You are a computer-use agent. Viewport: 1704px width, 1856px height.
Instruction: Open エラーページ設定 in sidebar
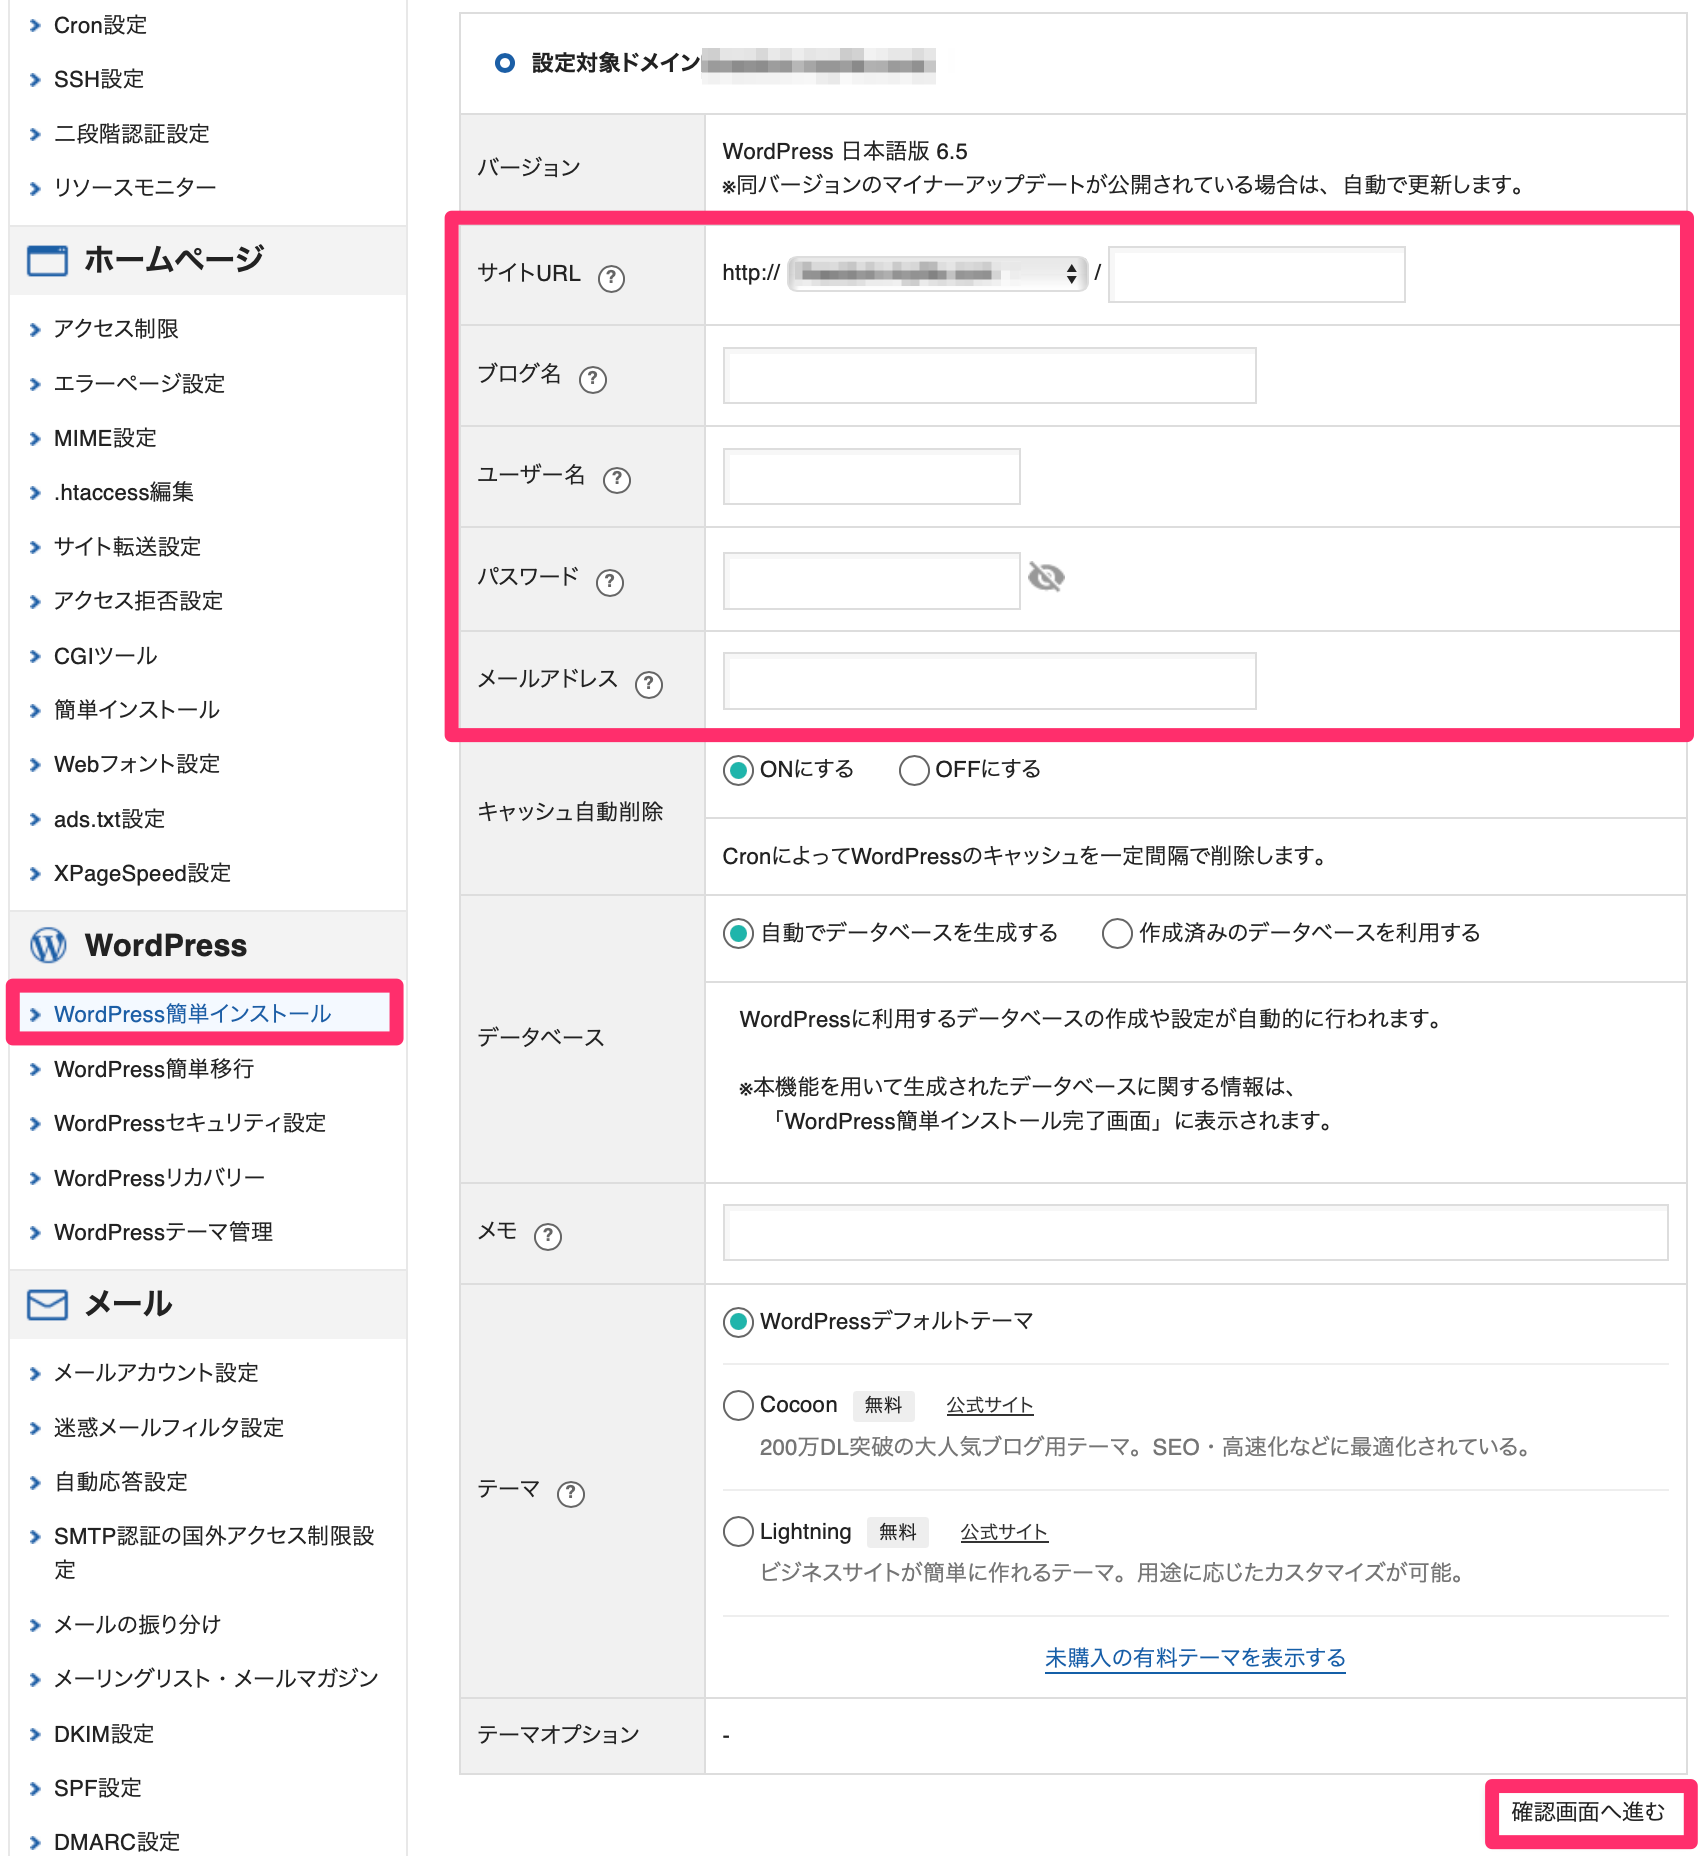tap(139, 384)
